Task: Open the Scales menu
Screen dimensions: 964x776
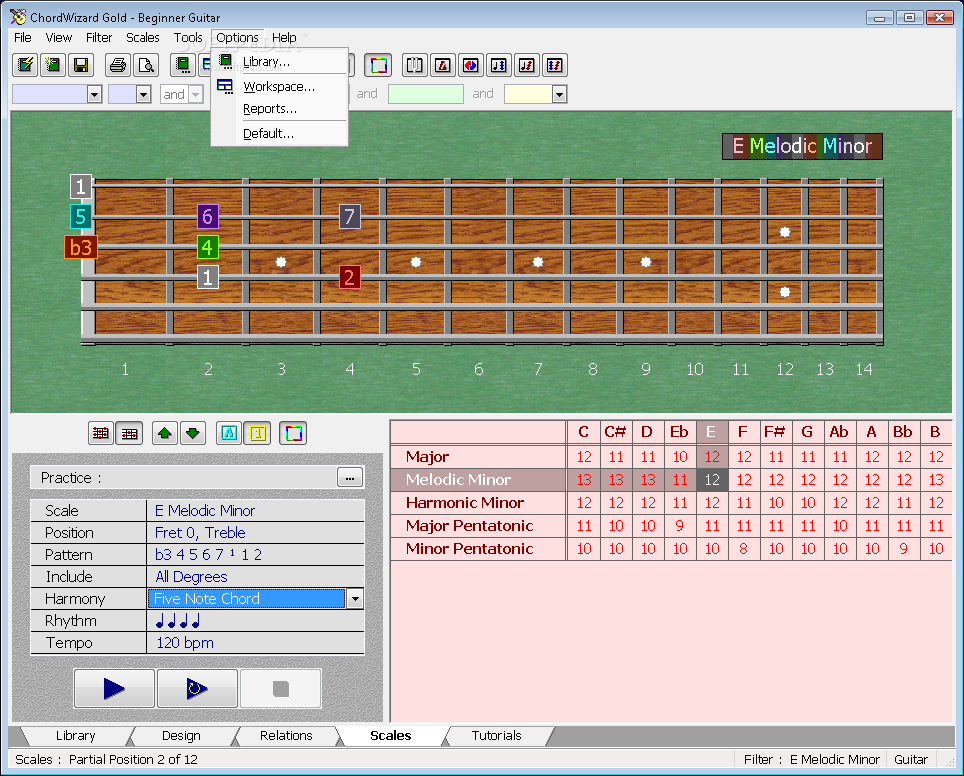Action: click(143, 38)
